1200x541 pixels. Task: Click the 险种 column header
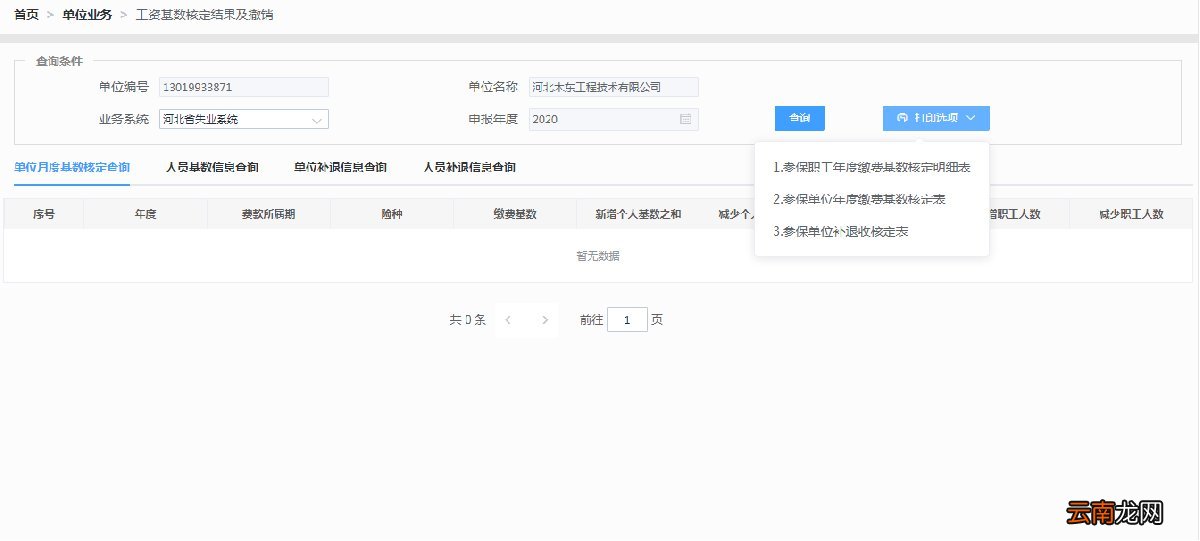click(x=392, y=214)
